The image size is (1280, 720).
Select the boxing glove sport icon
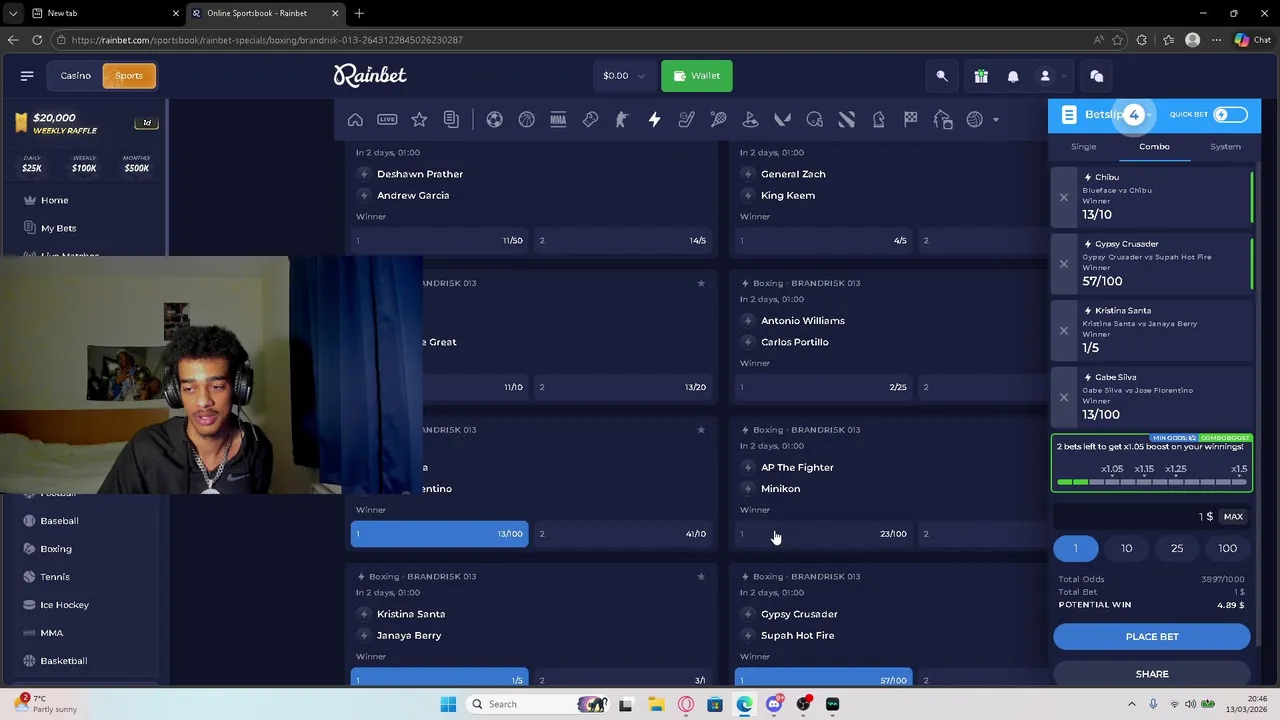coord(590,120)
